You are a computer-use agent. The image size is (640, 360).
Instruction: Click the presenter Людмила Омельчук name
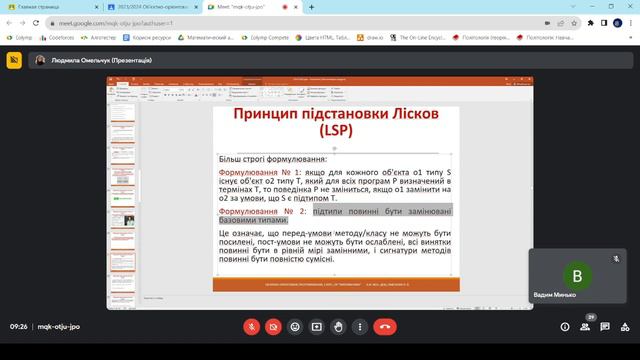102,60
